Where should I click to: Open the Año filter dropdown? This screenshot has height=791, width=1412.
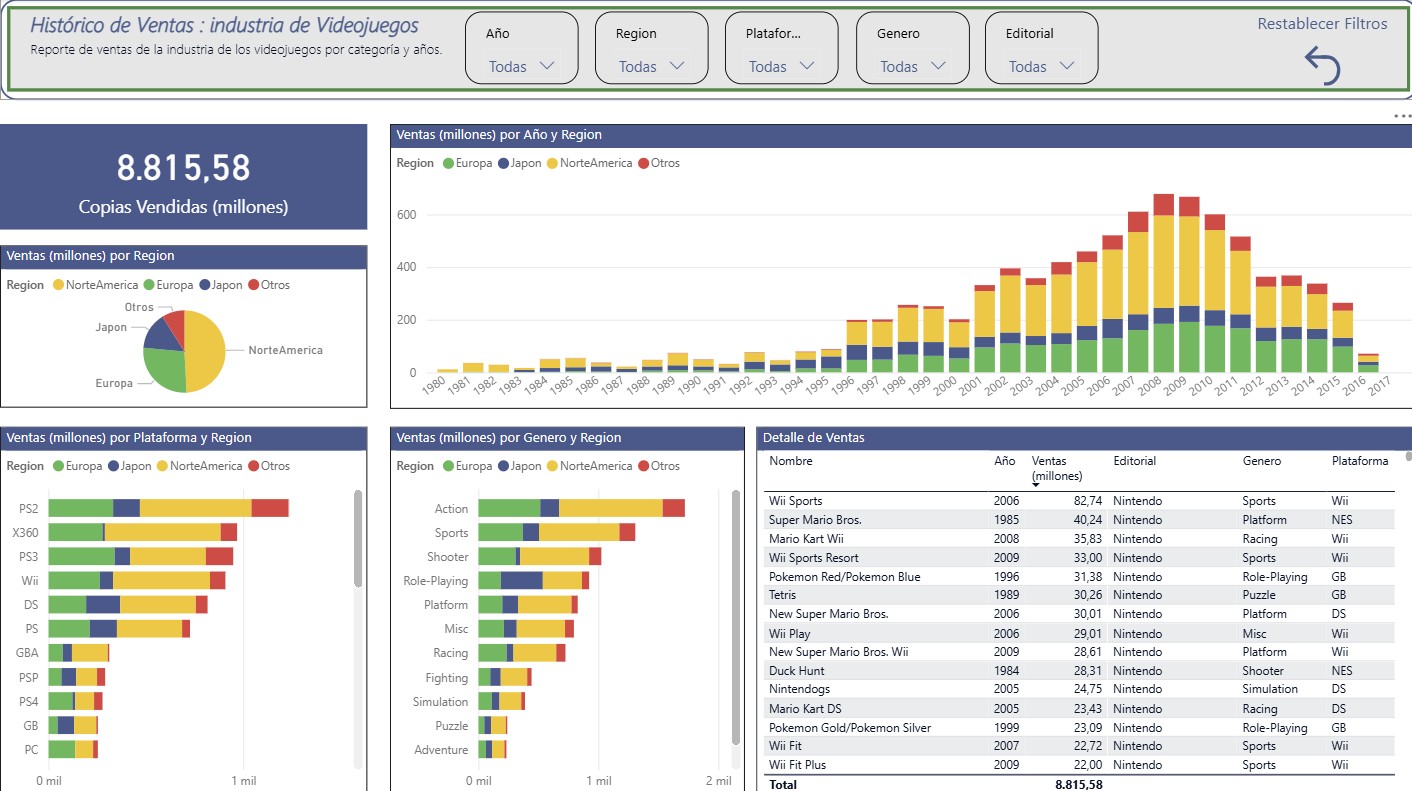click(521, 66)
